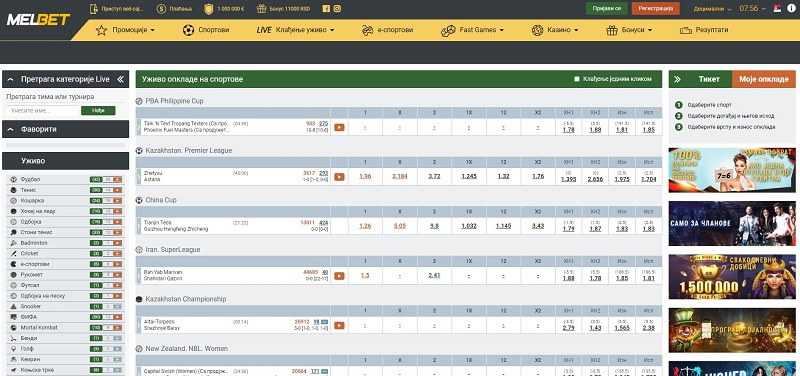This screenshot has height=376, width=800.
Task: Open the Iran. SuperLeague link
Action: [x=173, y=249]
